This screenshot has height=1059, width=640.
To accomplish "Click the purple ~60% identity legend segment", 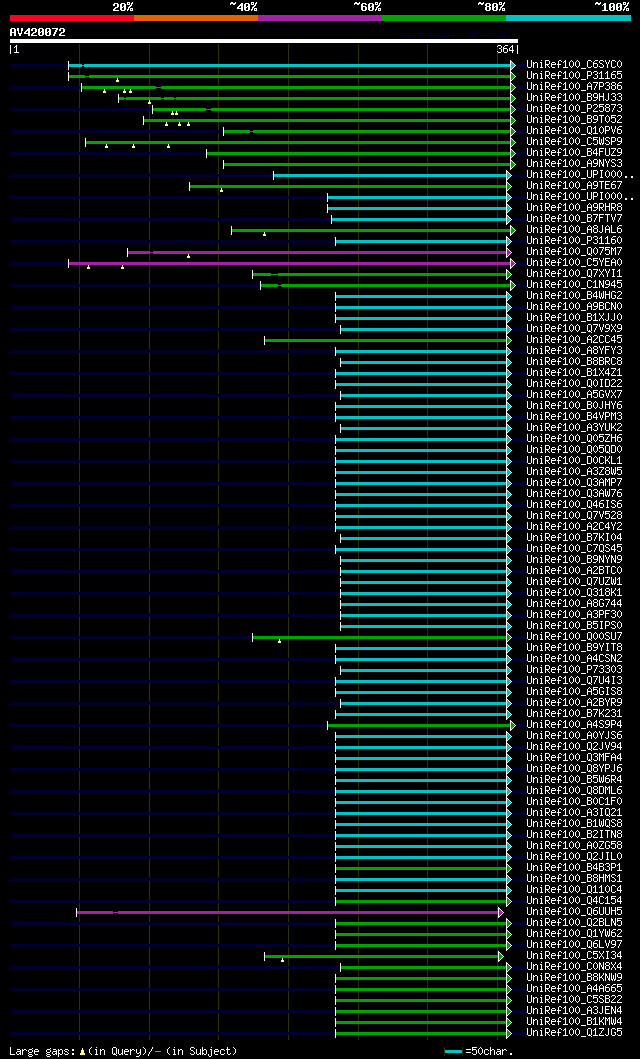I will 320,18.
